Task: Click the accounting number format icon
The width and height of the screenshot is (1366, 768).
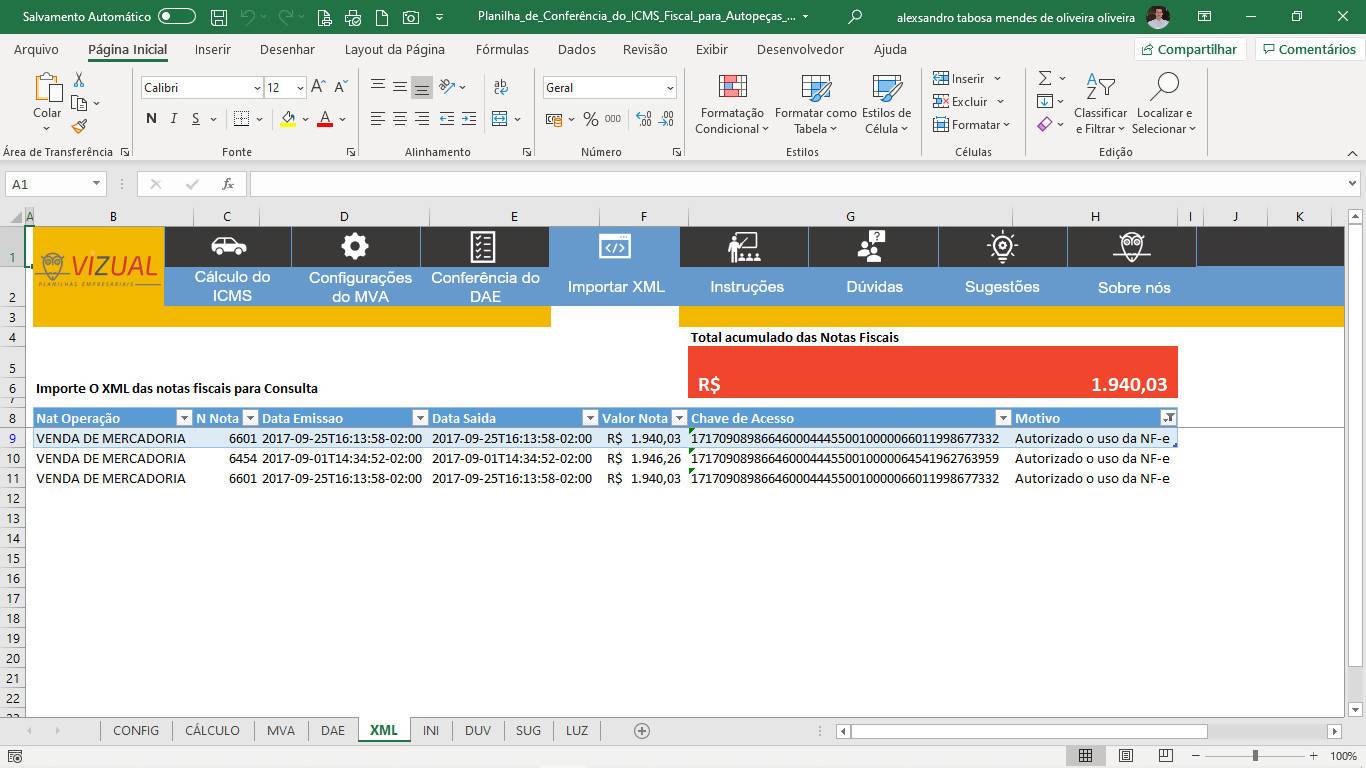Action: coord(554,118)
